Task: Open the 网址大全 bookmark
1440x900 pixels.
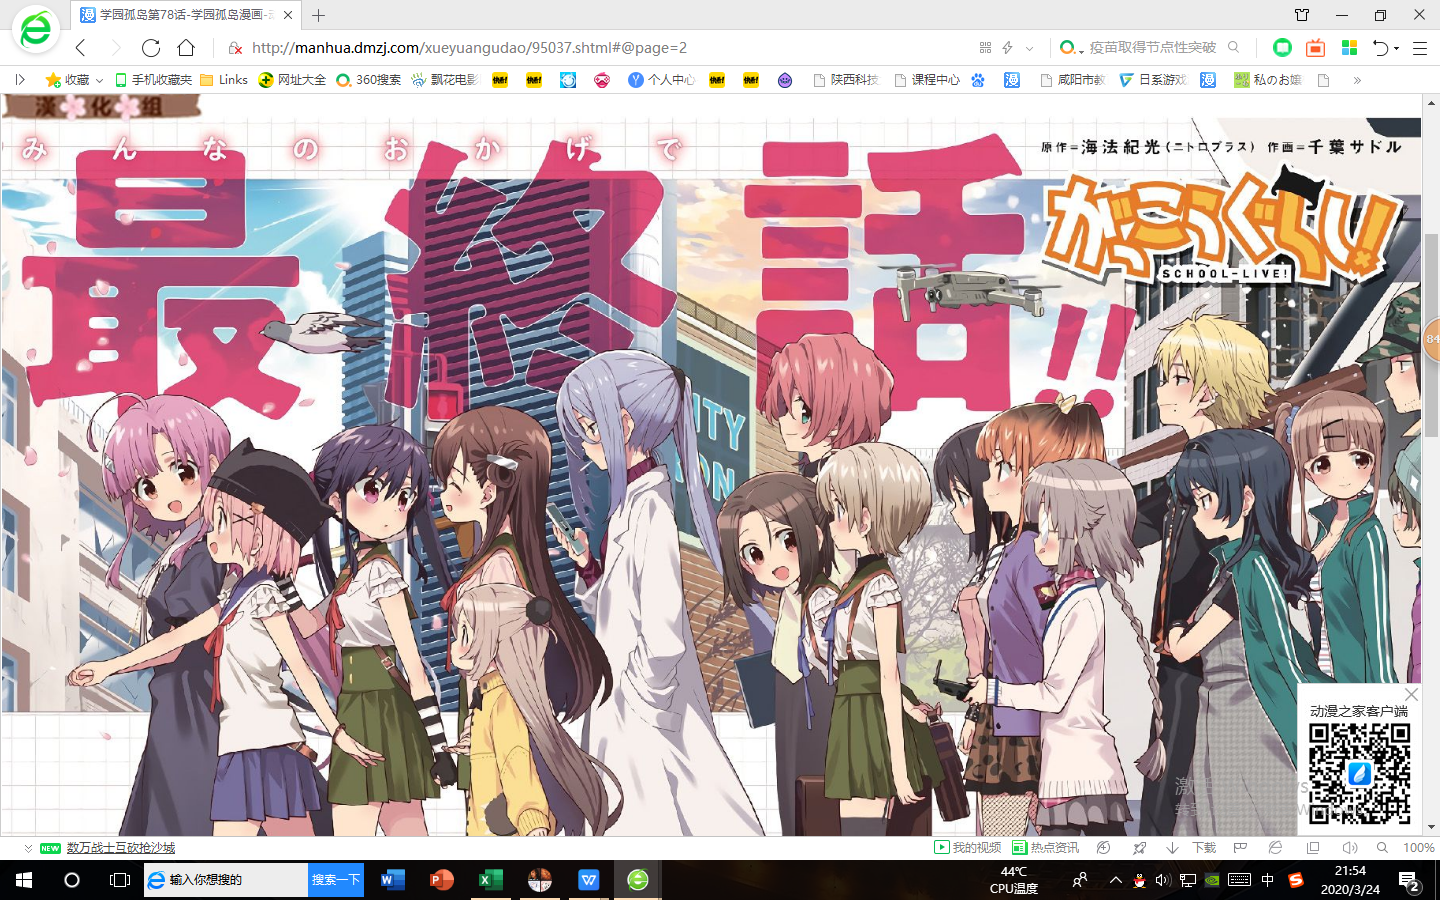Action: pyautogui.click(x=292, y=80)
